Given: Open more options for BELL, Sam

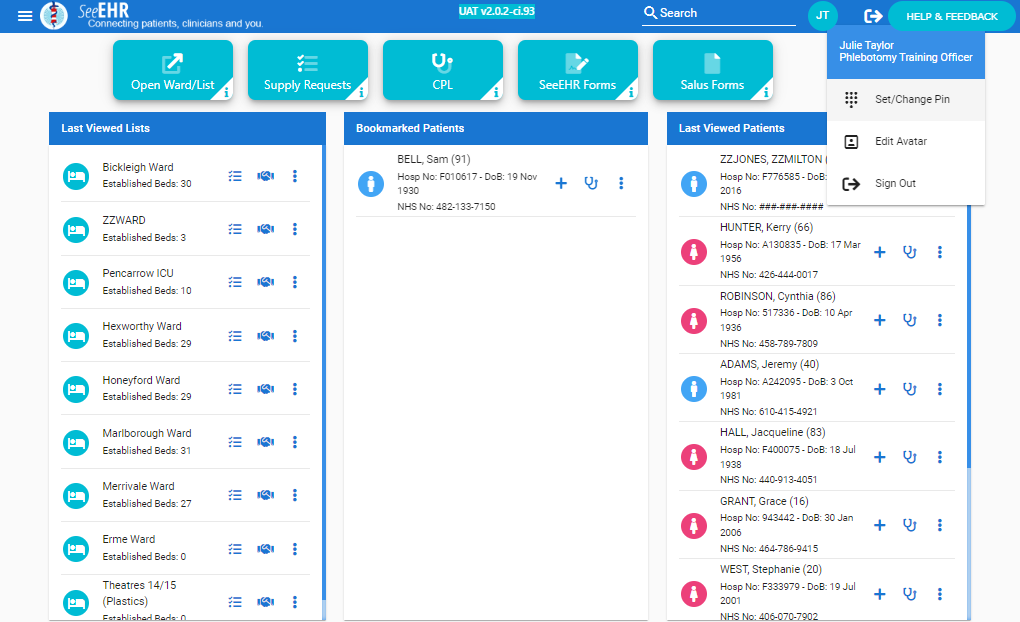Looking at the screenshot, I should (x=621, y=183).
